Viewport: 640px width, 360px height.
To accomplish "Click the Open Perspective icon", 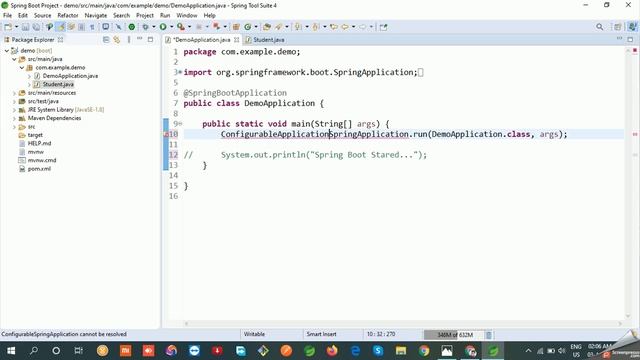I will (618, 27).
